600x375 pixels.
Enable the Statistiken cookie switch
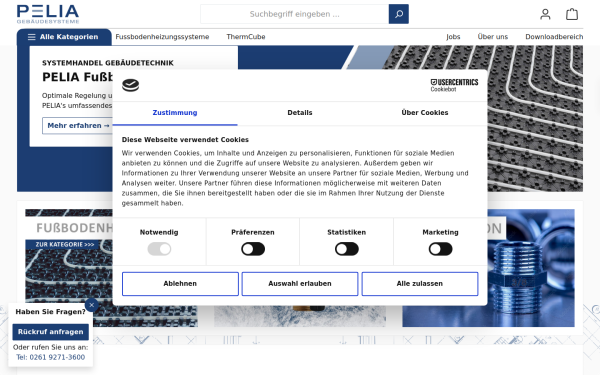point(347,249)
